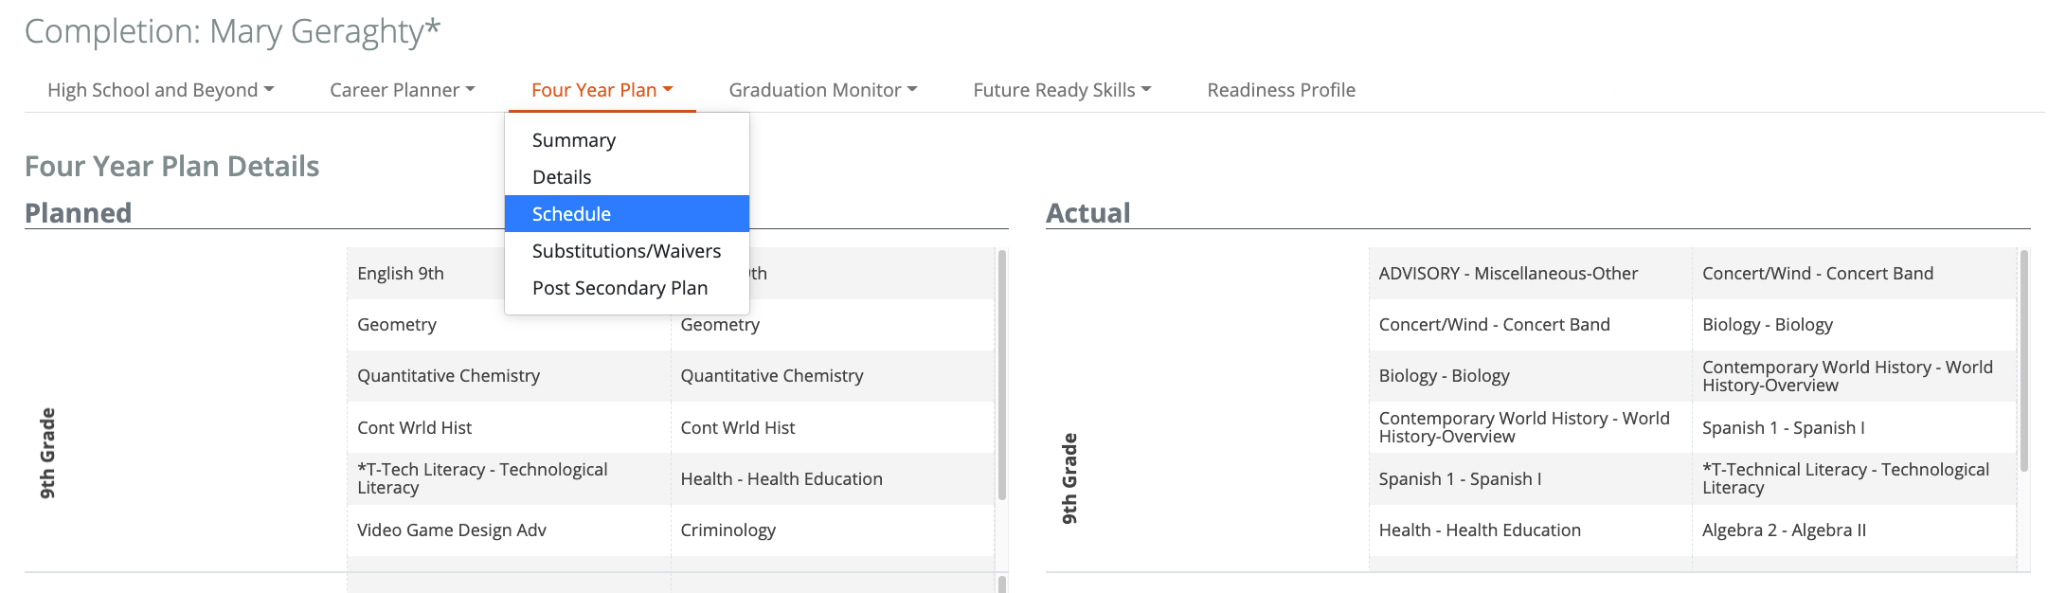The width and height of the screenshot is (2048, 593).
Task: Switch to the Readiness Profile tab
Action: (x=1280, y=90)
